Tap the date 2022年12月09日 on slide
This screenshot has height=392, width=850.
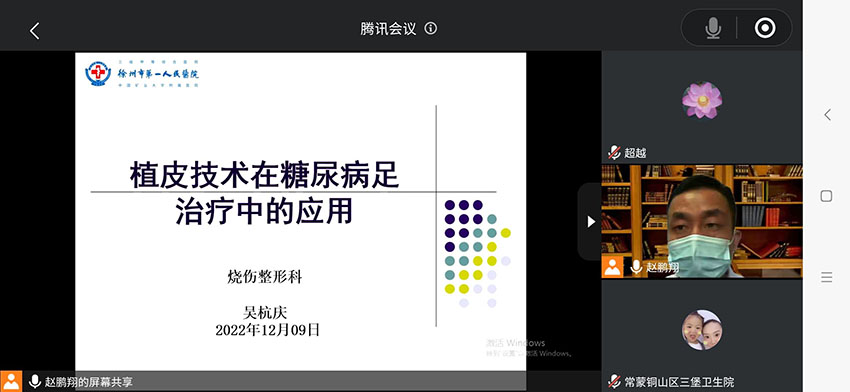click(x=268, y=330)
